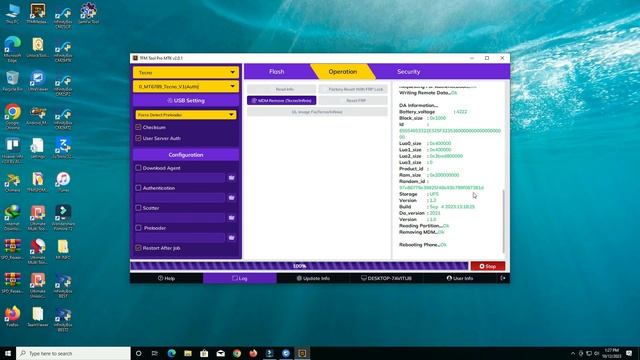Stop the running job with Stop button

pos(488,266)
